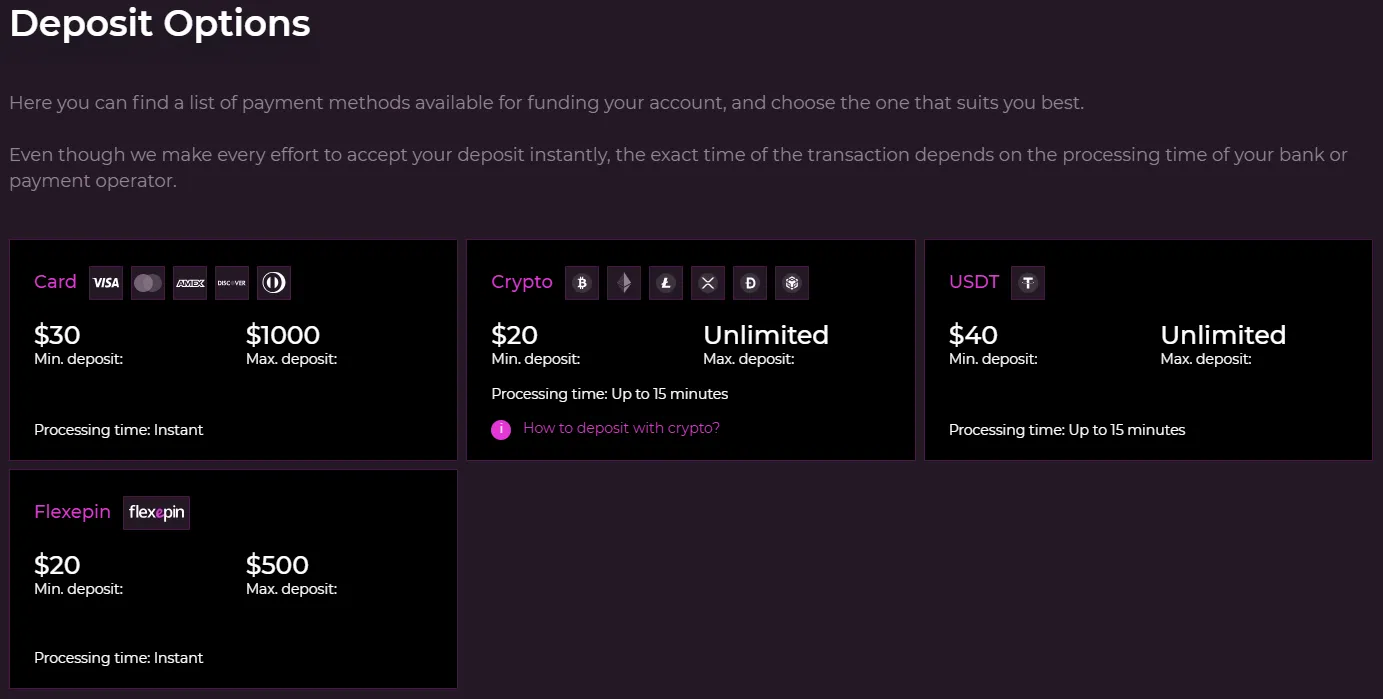Select the Litecoin icon
Screen dimensions: 1383x699
tap(666, 283)
